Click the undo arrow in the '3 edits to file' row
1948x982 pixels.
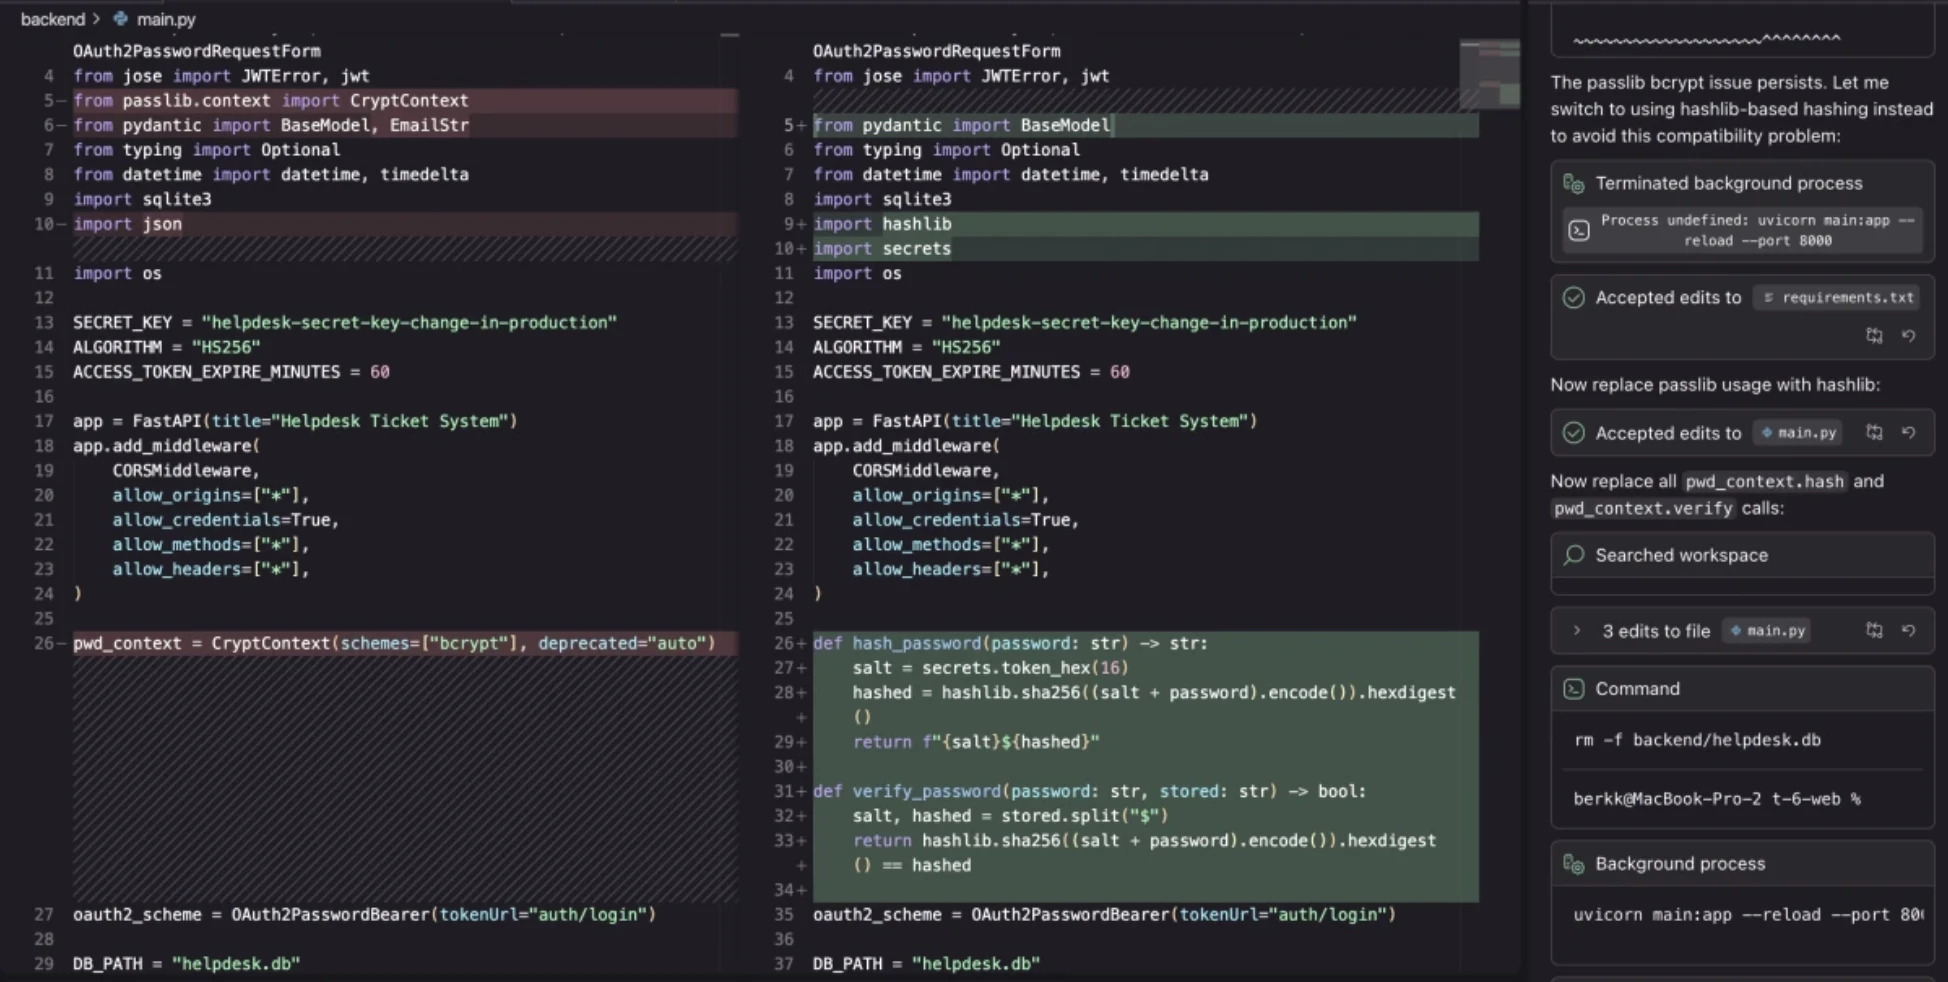(1908, 631)
